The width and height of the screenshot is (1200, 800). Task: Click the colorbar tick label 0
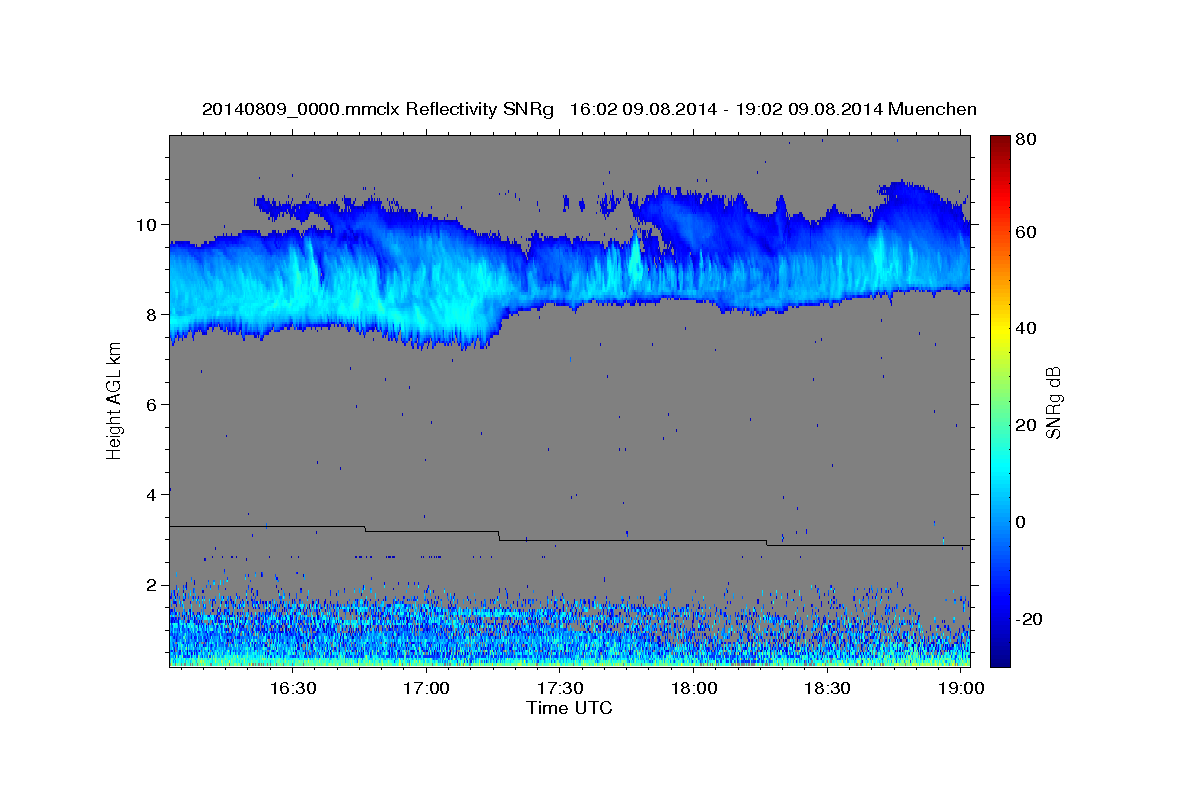[1021, 522]
